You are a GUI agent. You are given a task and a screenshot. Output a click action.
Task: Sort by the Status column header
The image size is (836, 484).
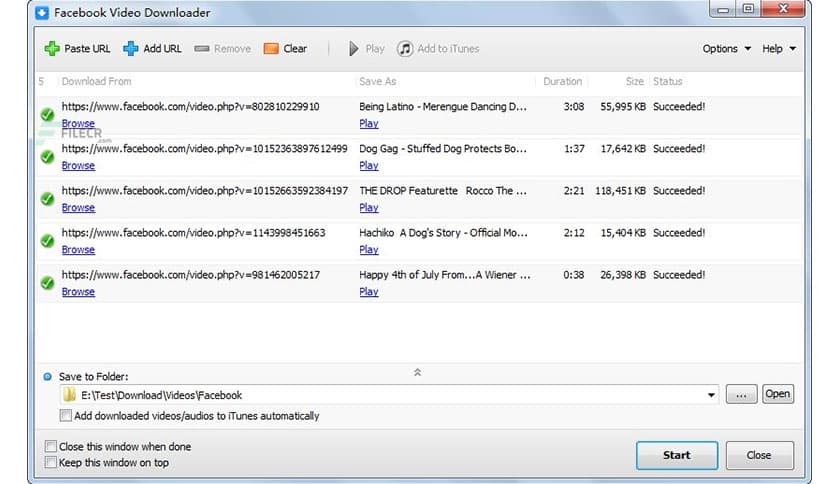[x=668, y=82]
